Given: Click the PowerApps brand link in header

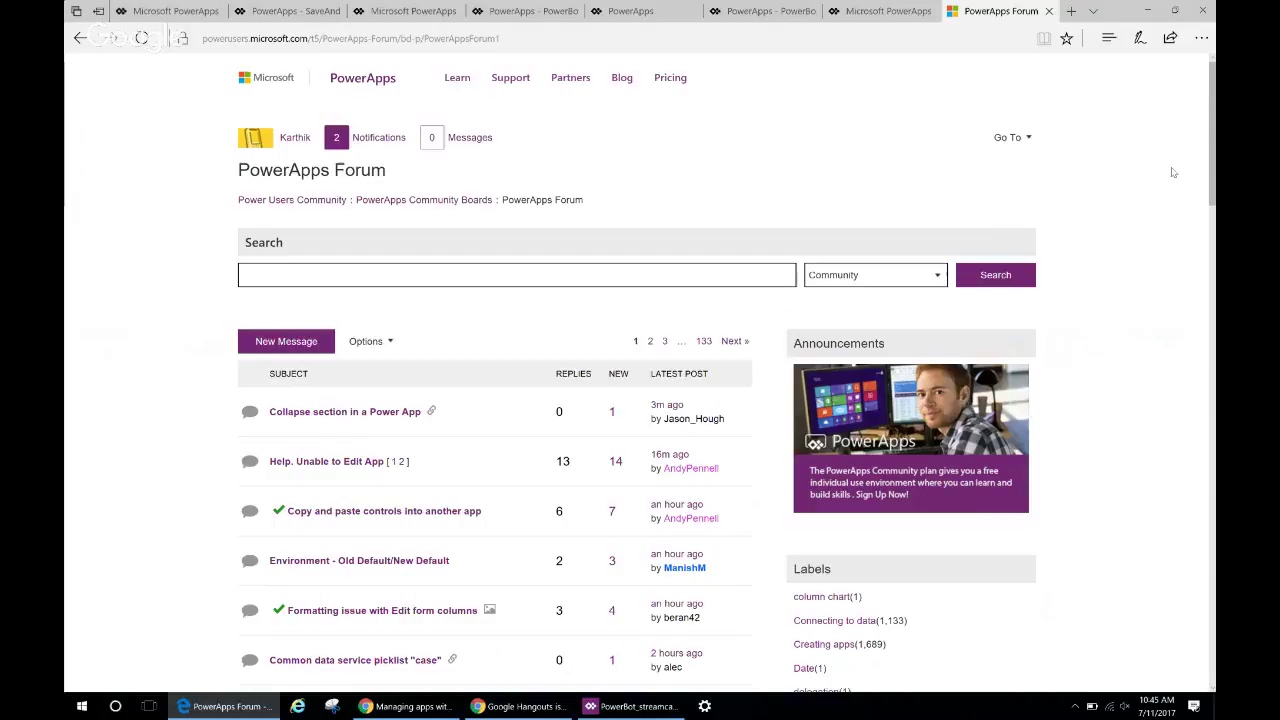Looking at the screenshot, I should [x=363, y=78].
